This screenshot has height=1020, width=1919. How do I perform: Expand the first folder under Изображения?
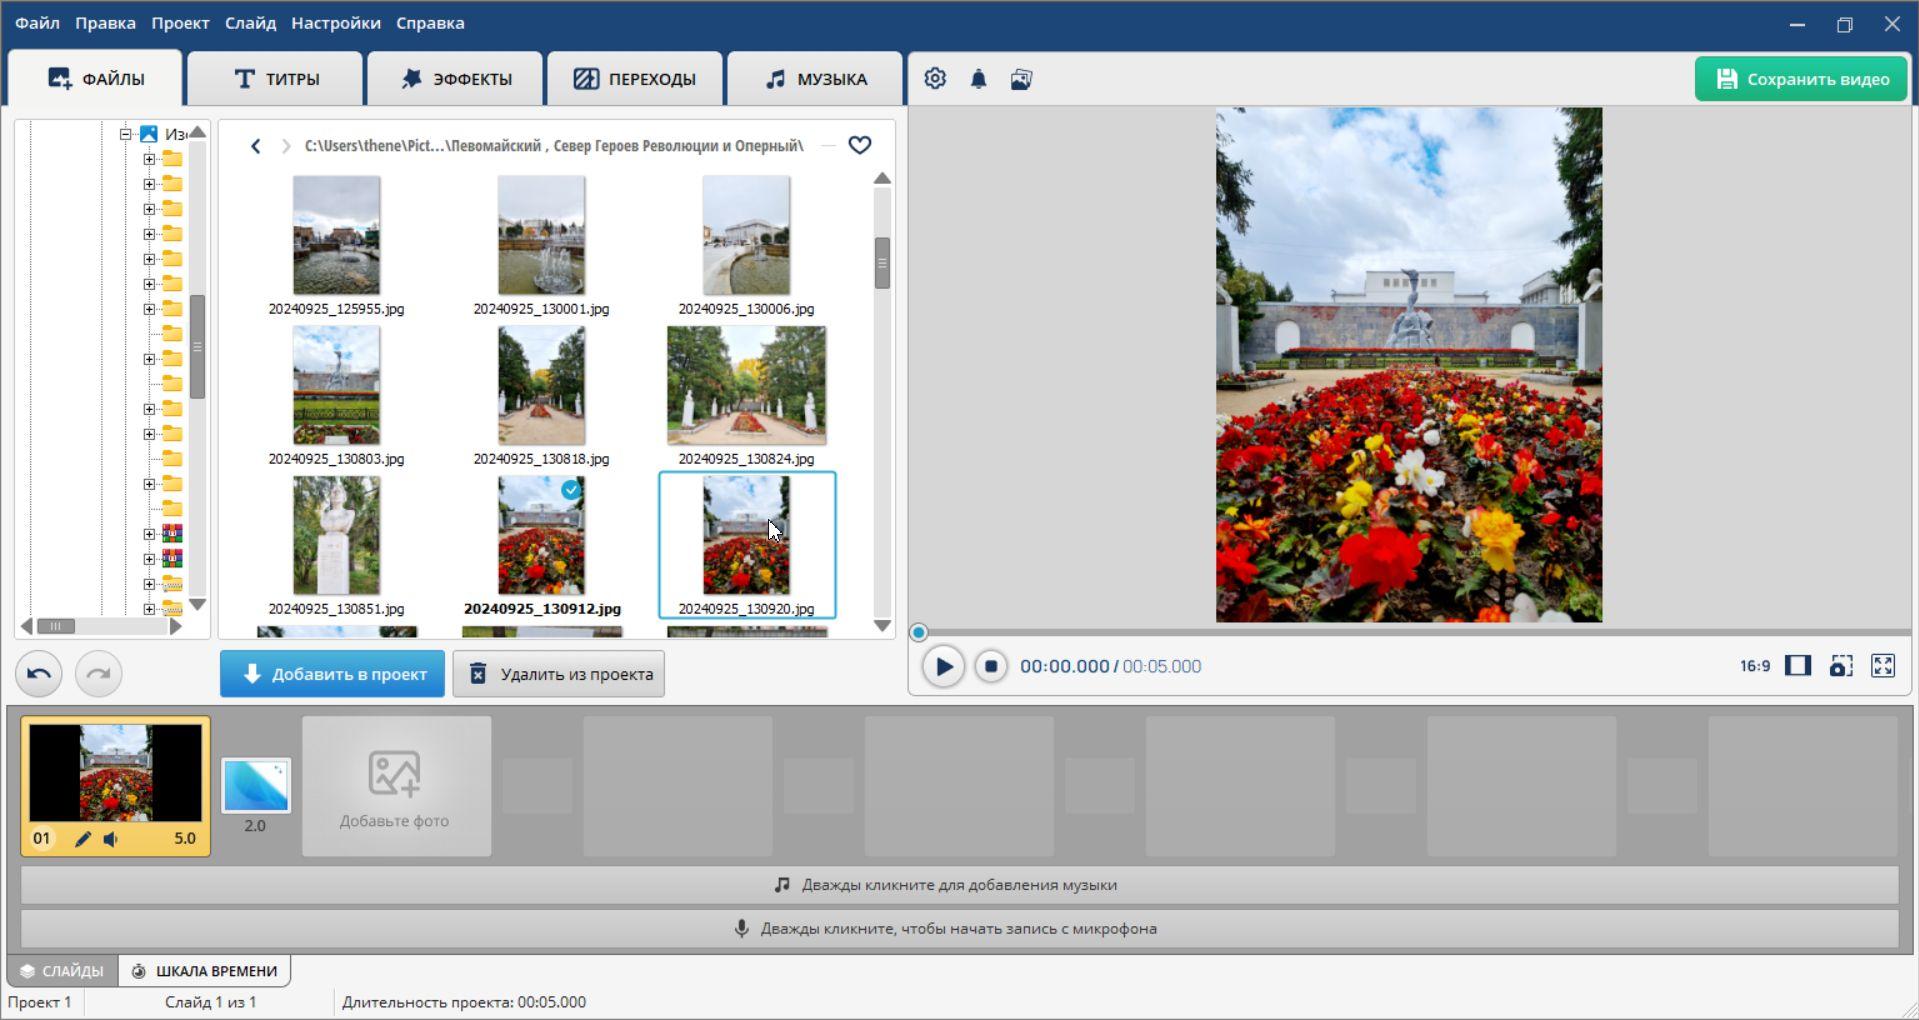click(149, 159)
